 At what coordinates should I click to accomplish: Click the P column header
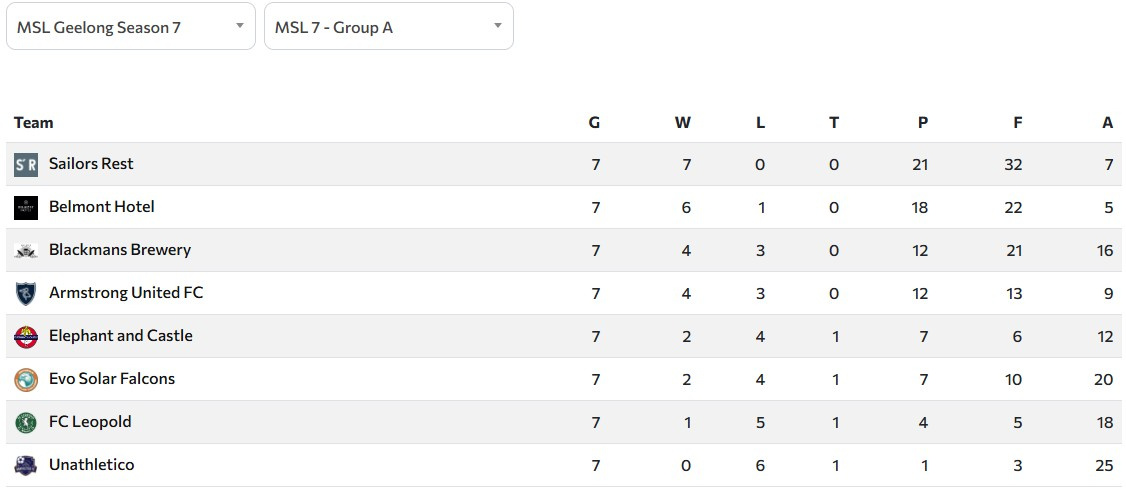[922, 123]
